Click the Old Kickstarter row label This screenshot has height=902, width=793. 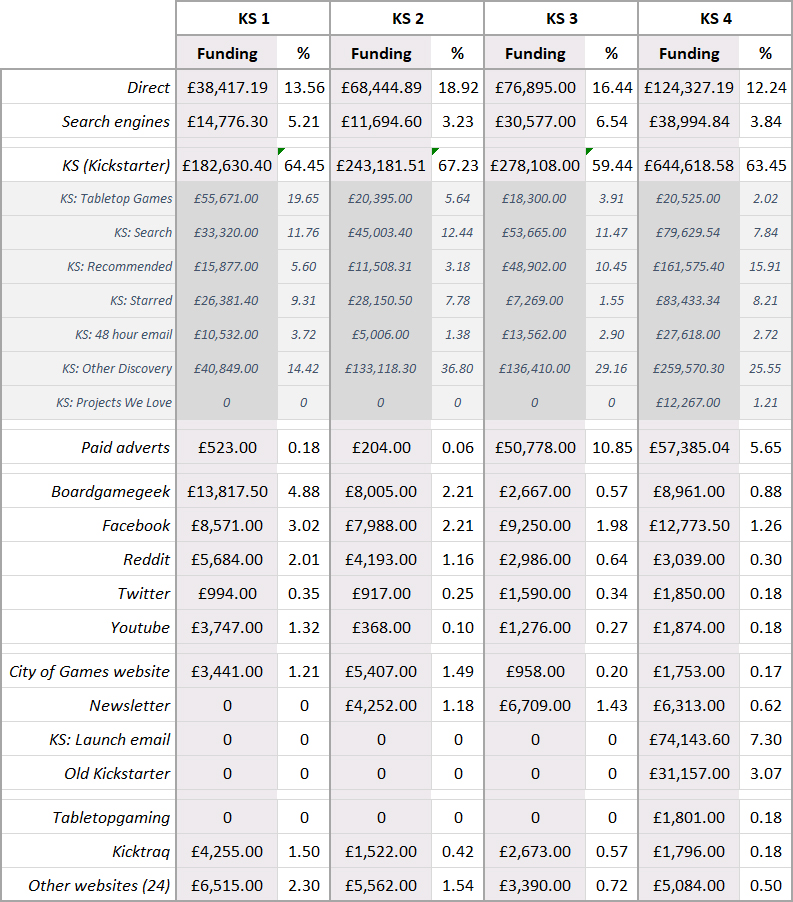(117, 774)
